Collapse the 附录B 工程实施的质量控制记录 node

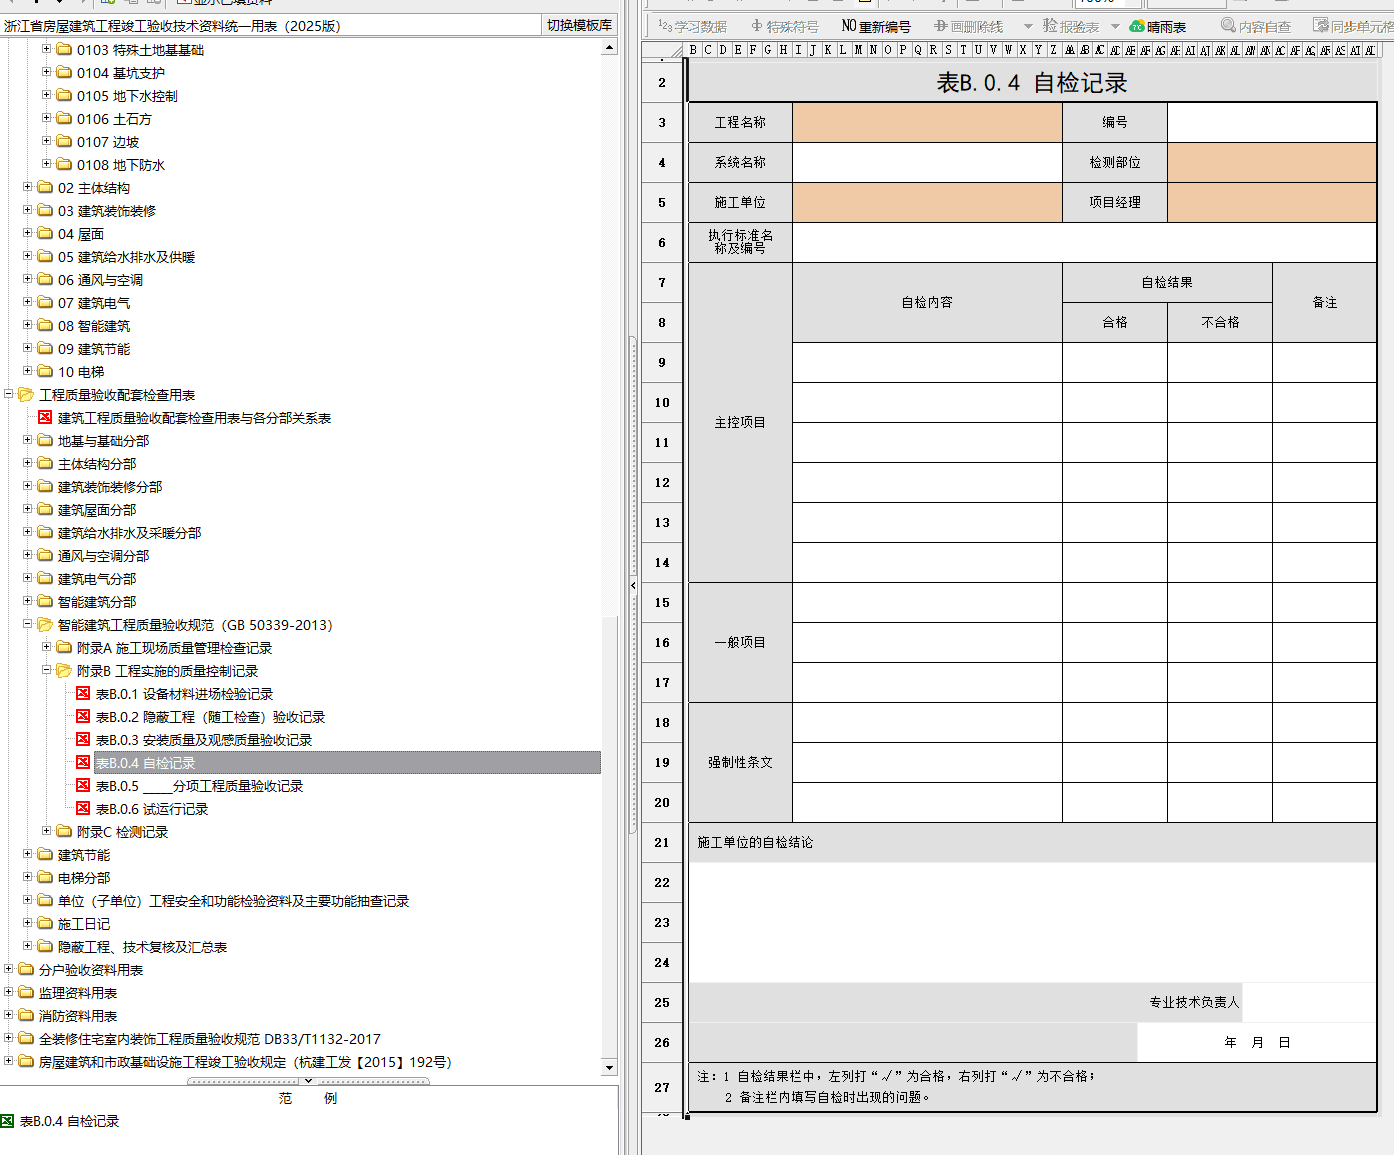pos(47,670)
